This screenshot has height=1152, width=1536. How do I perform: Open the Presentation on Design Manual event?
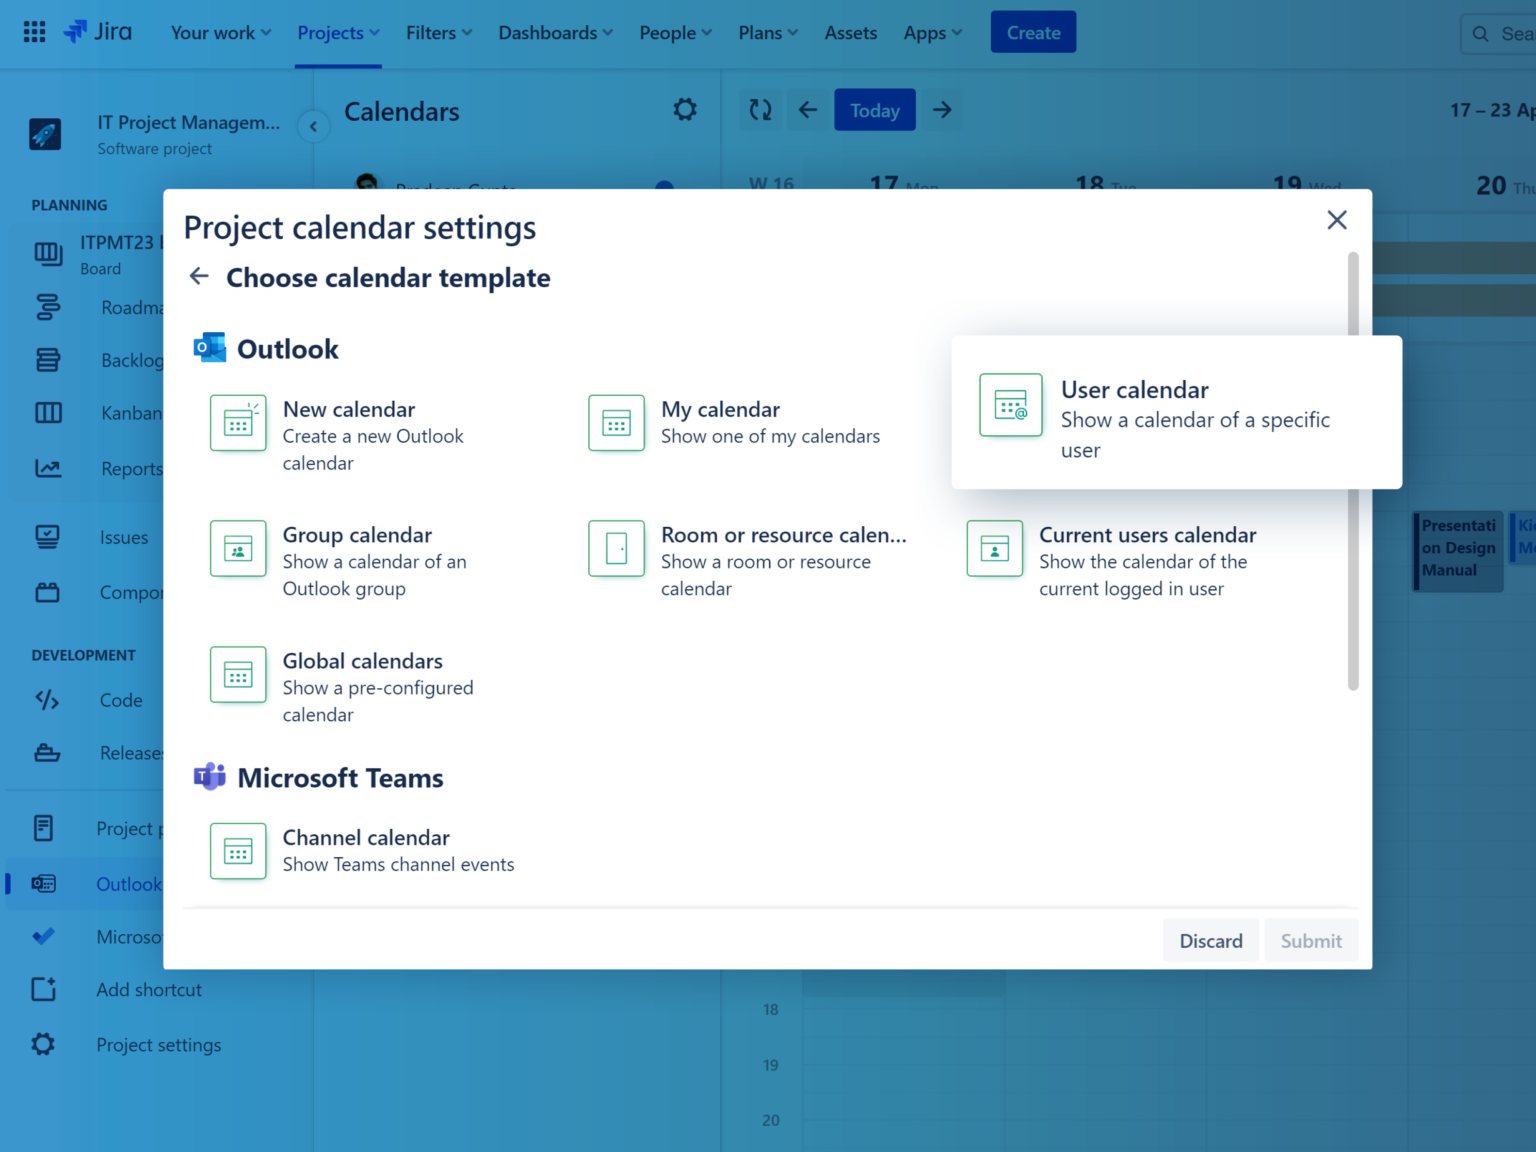1458,550
